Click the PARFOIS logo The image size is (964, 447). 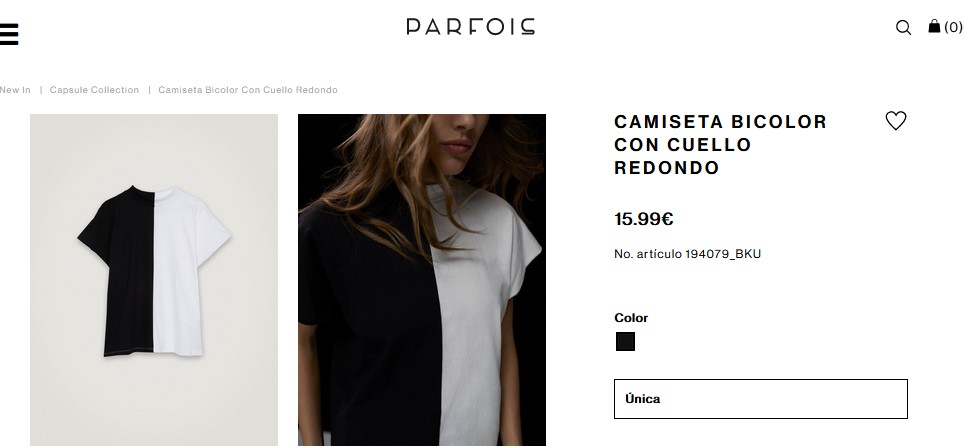pos(470,26)
